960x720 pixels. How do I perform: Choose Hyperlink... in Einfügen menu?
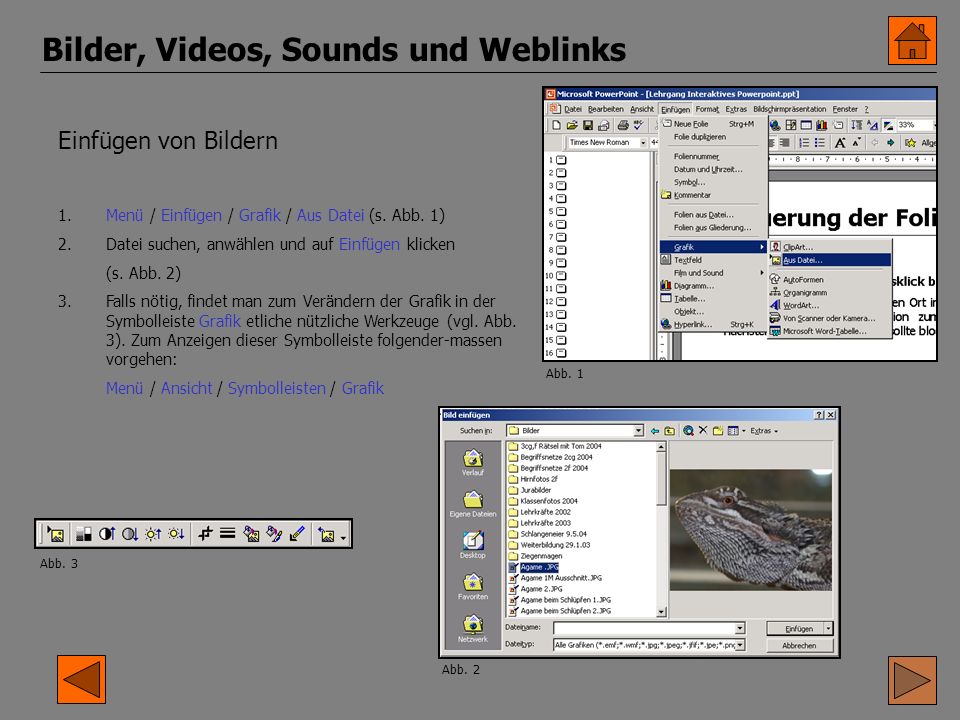click(713, 324)
